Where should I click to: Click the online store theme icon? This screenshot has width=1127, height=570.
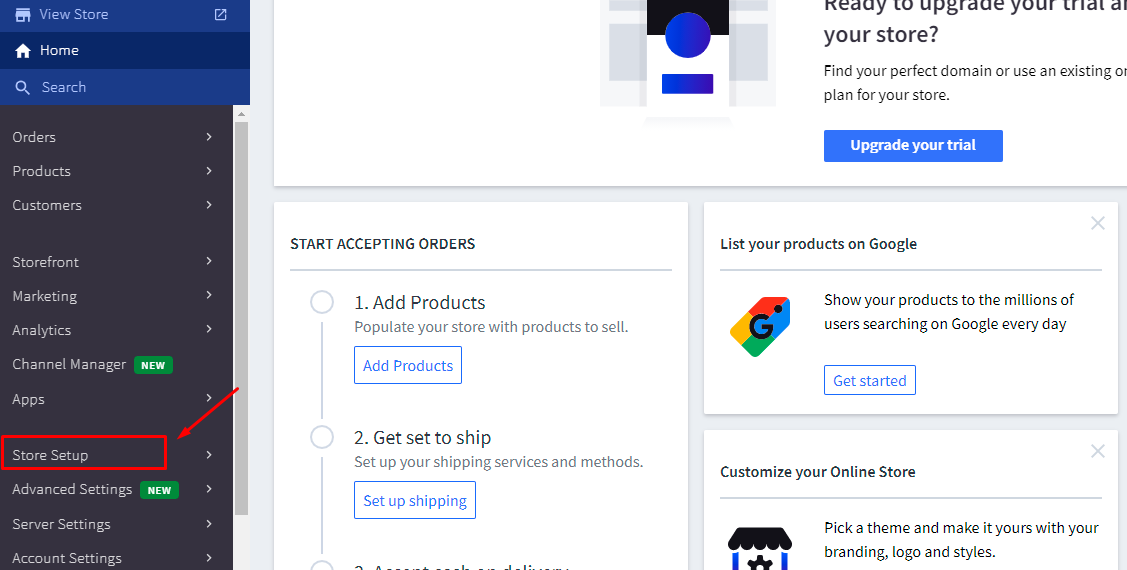coord(760,548)
